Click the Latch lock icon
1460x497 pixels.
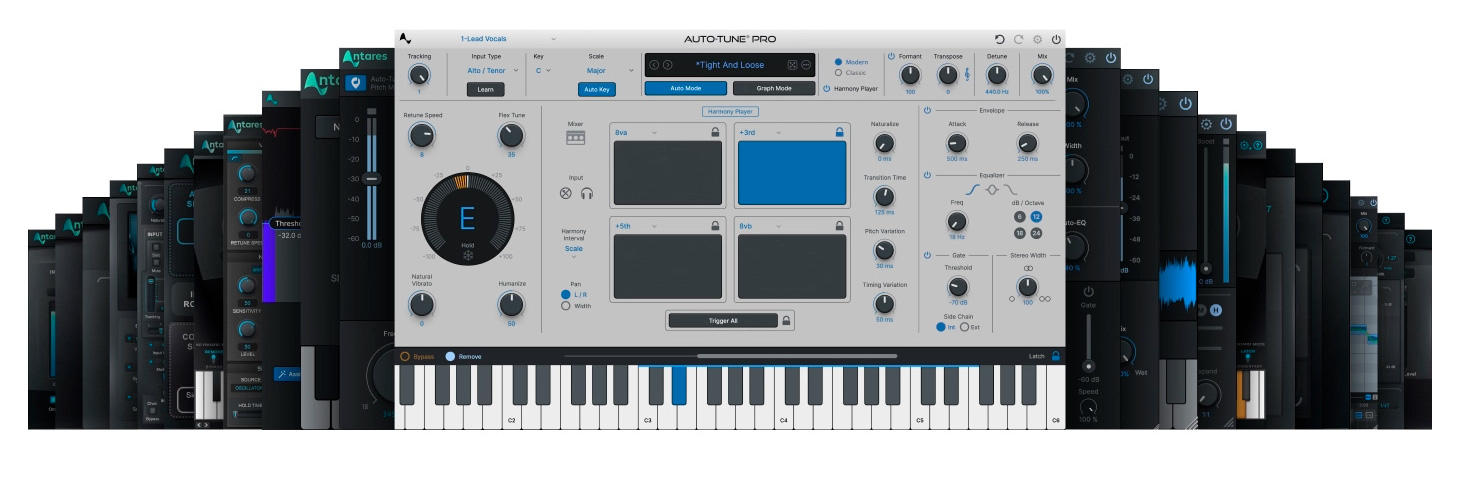(x=1055, y=356)
